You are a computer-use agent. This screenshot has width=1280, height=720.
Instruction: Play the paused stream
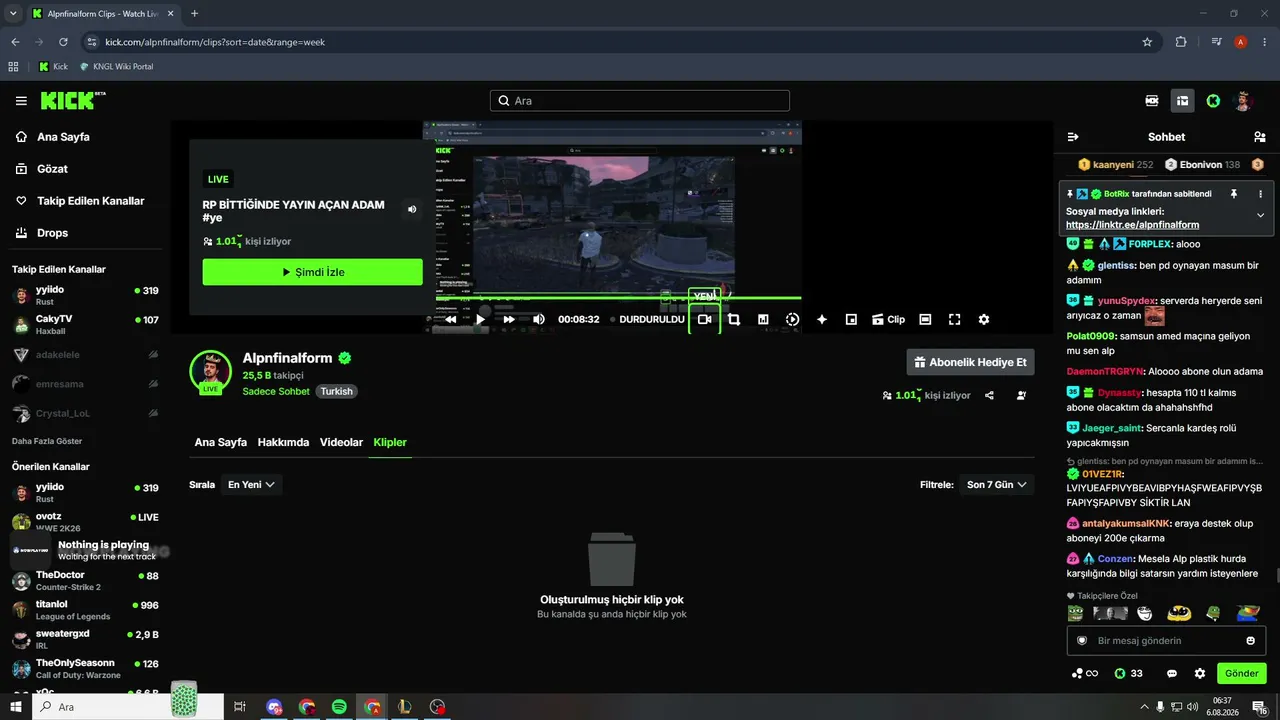pos(480,319)
